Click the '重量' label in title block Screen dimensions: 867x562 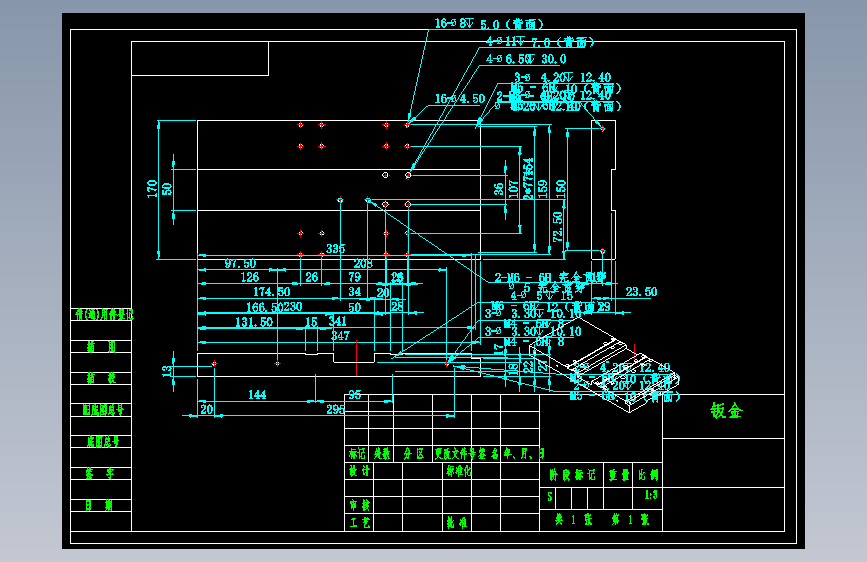pos(619,475)
